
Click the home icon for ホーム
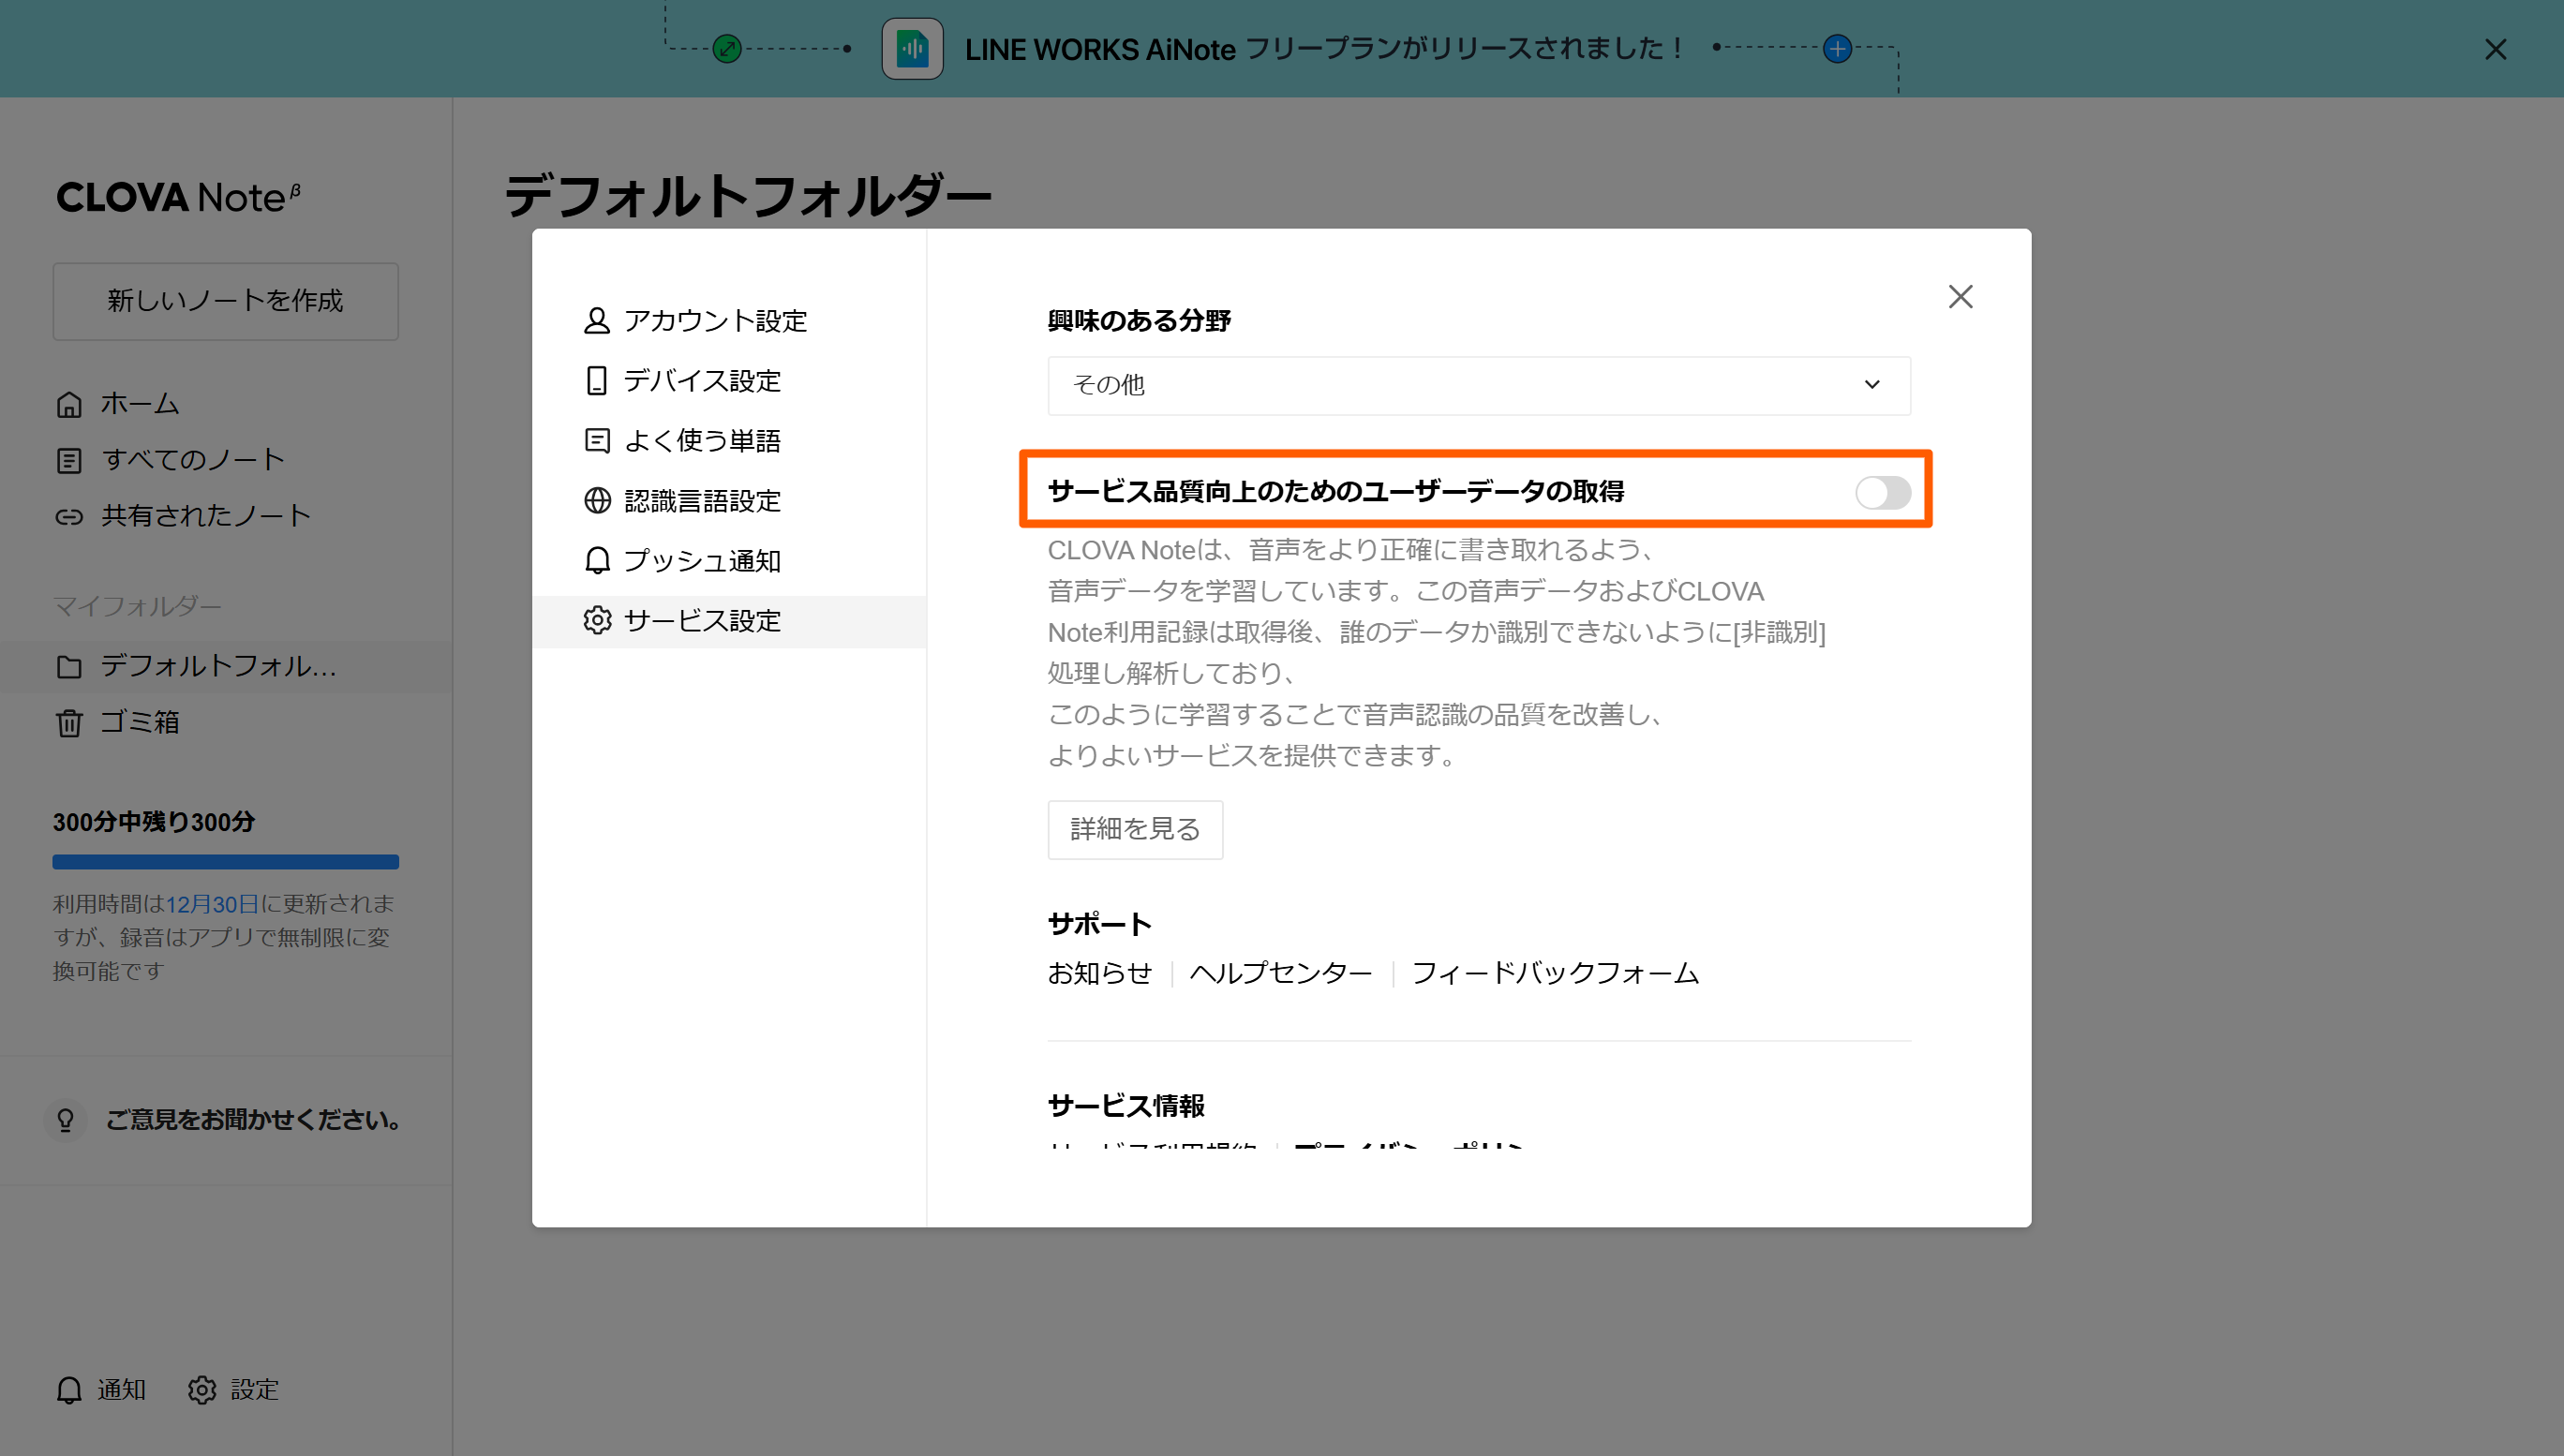69,404
